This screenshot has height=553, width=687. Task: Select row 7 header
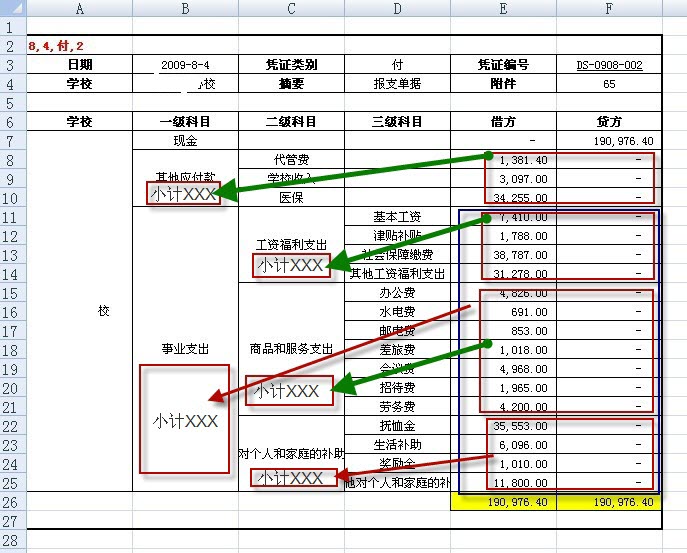(13, 141)
